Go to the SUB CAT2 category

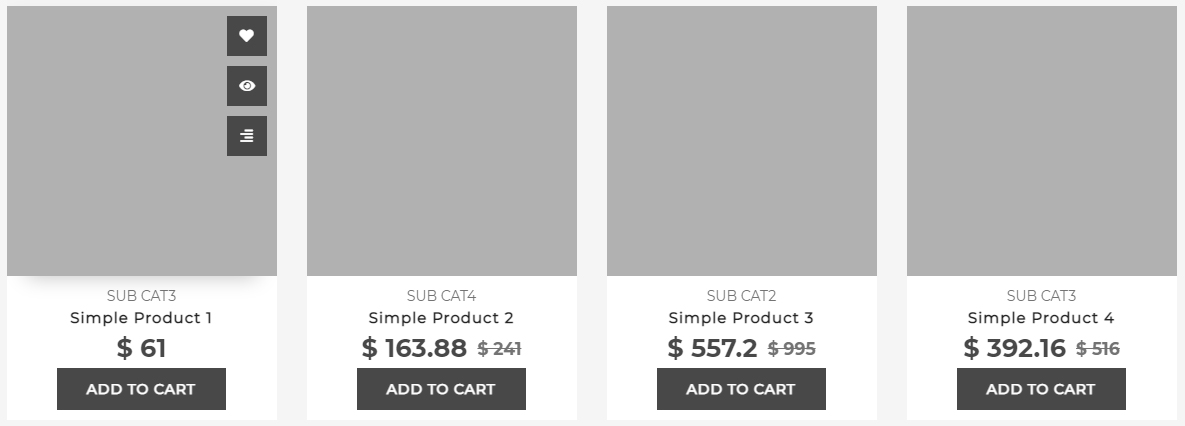point(741,296)
